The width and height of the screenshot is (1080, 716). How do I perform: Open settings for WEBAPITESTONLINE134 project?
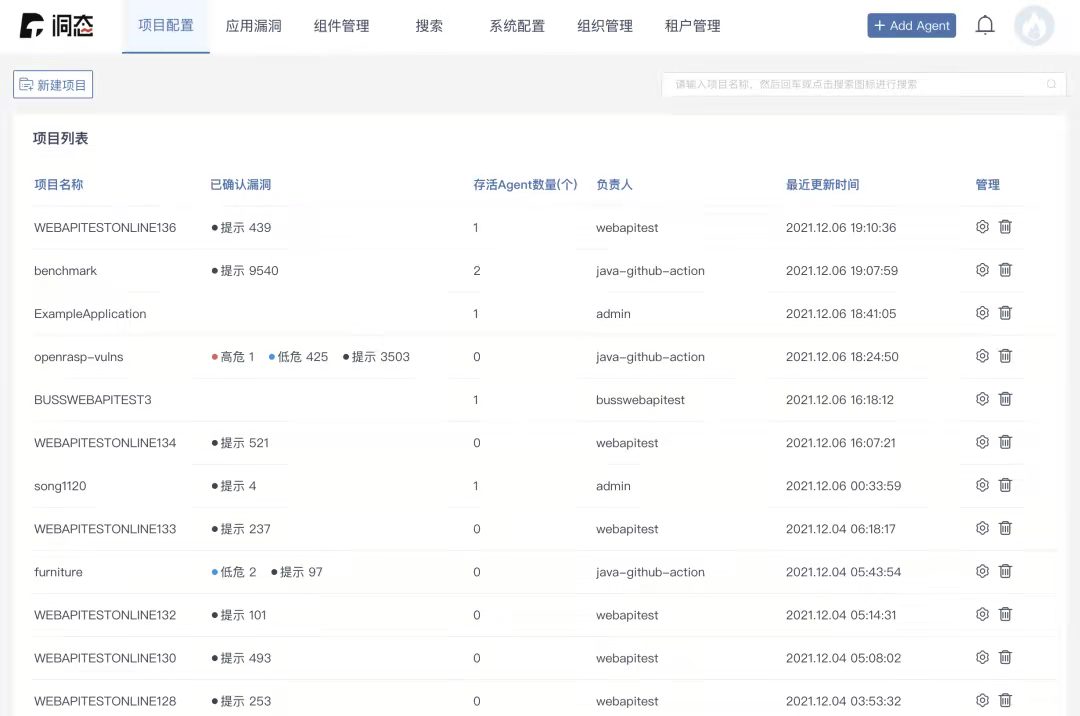(x=982, y=442)
